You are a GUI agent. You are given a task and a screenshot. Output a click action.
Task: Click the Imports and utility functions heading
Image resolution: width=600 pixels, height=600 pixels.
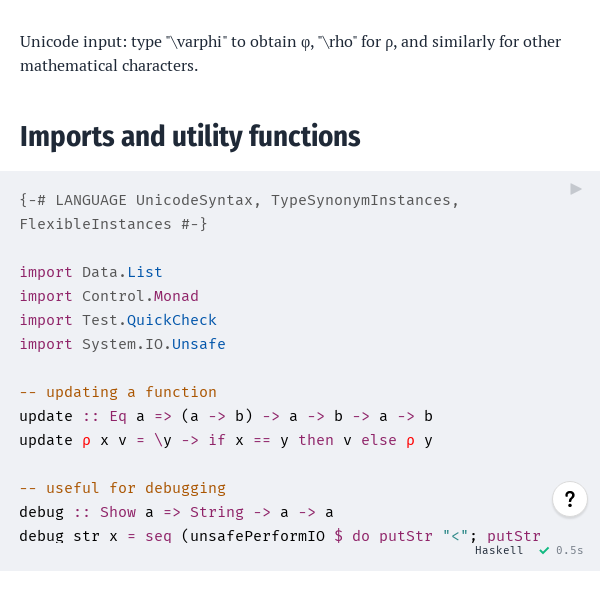tap(190, 137)
